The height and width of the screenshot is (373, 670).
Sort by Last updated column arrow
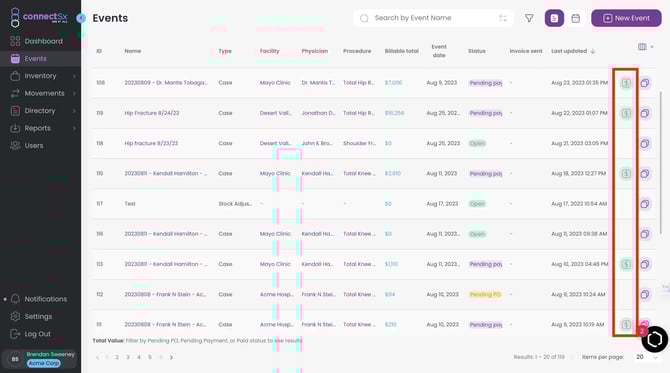pos(593,51)
